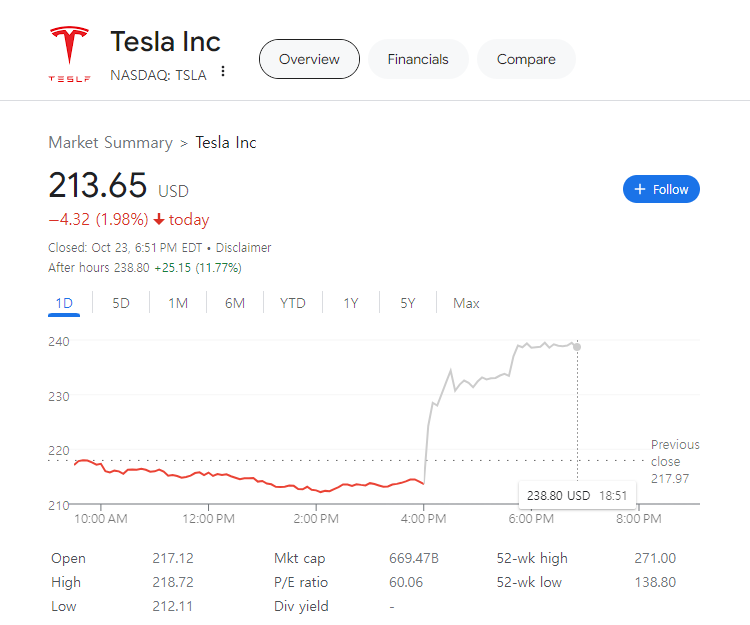
Task: Switch chart to 1M range
Action: (178, 303)
